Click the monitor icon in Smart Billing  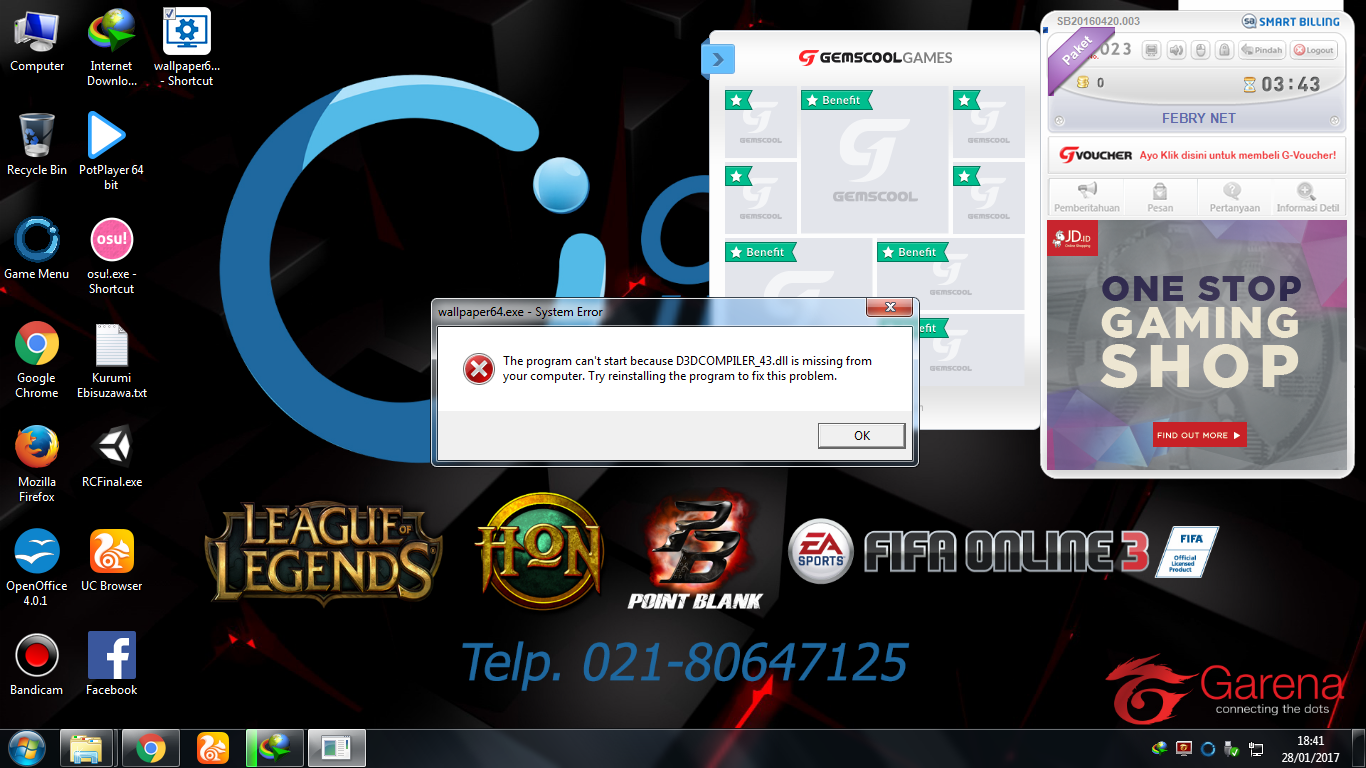coord(1151,50)
